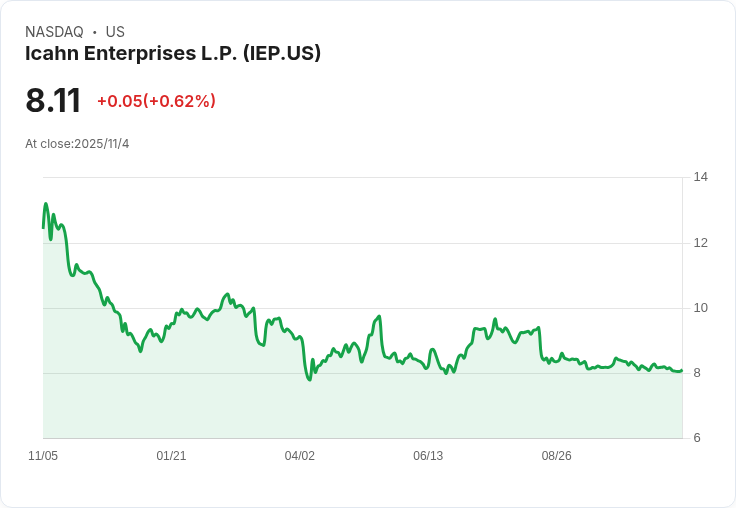Image resolution: width=736 pixels, height=508 pixels.
Task: Click the 8.11 current price value
Action: (53, 100)
